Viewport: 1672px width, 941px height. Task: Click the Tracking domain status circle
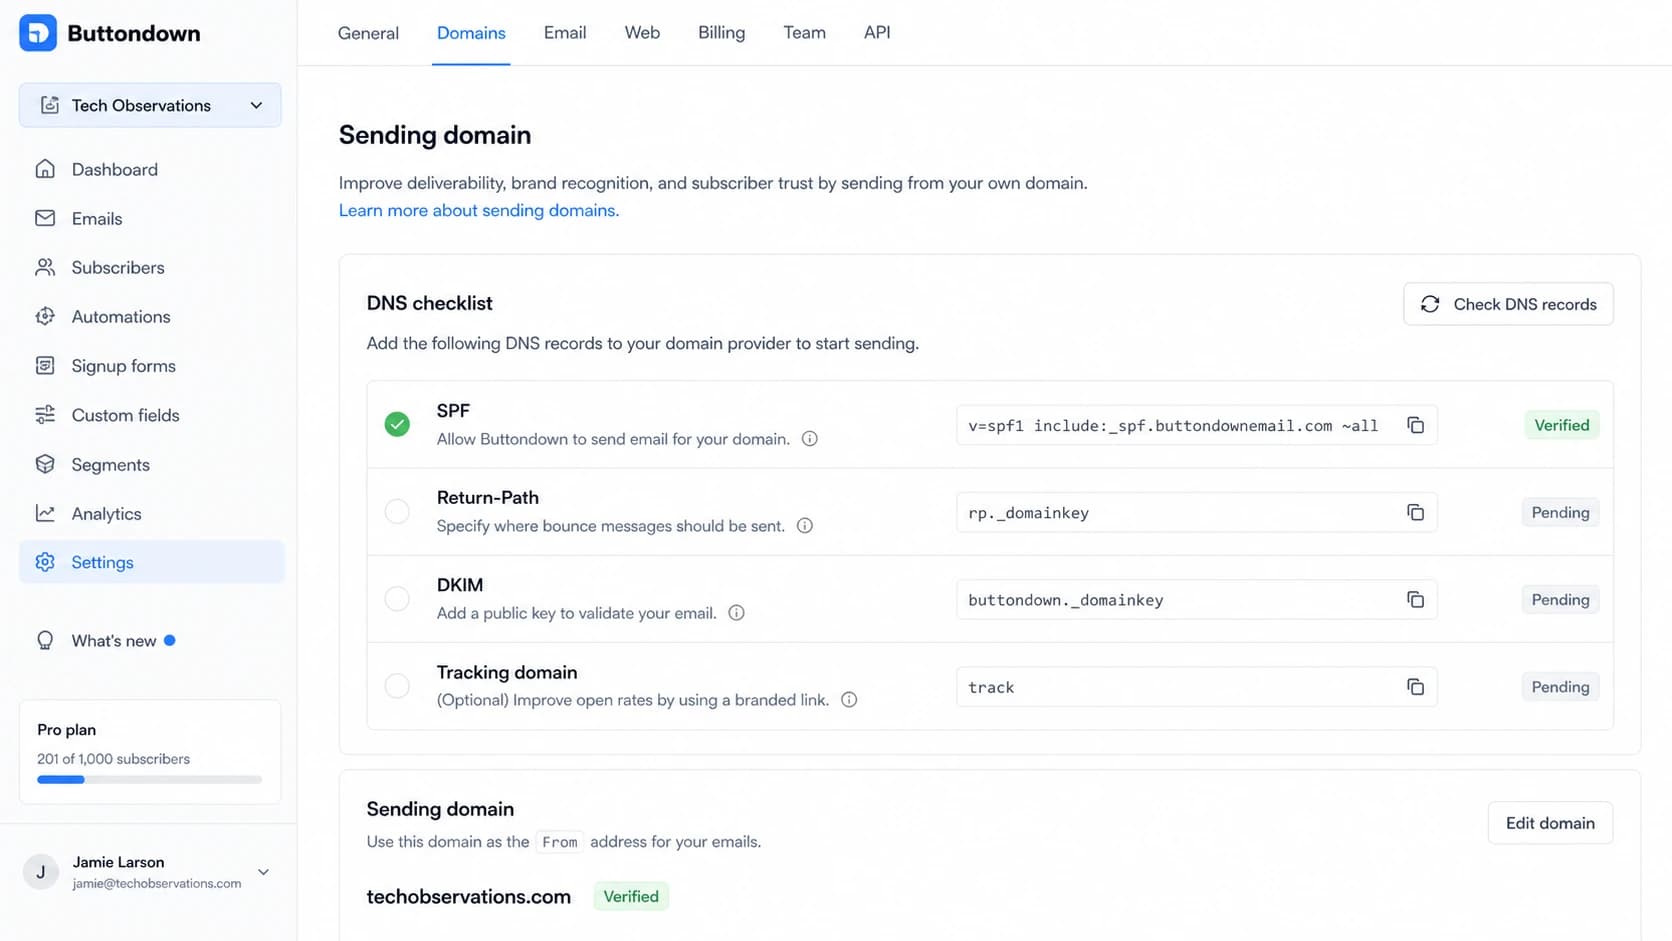(x=397, y=686)
